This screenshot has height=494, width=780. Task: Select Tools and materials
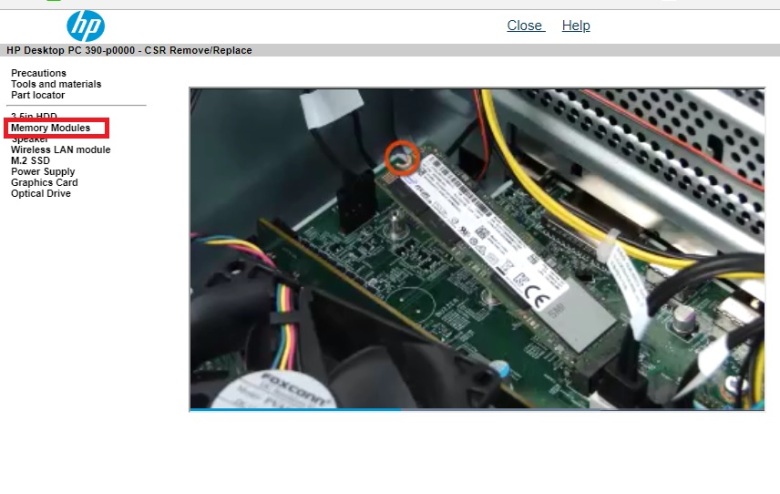[x=56, y=84]
